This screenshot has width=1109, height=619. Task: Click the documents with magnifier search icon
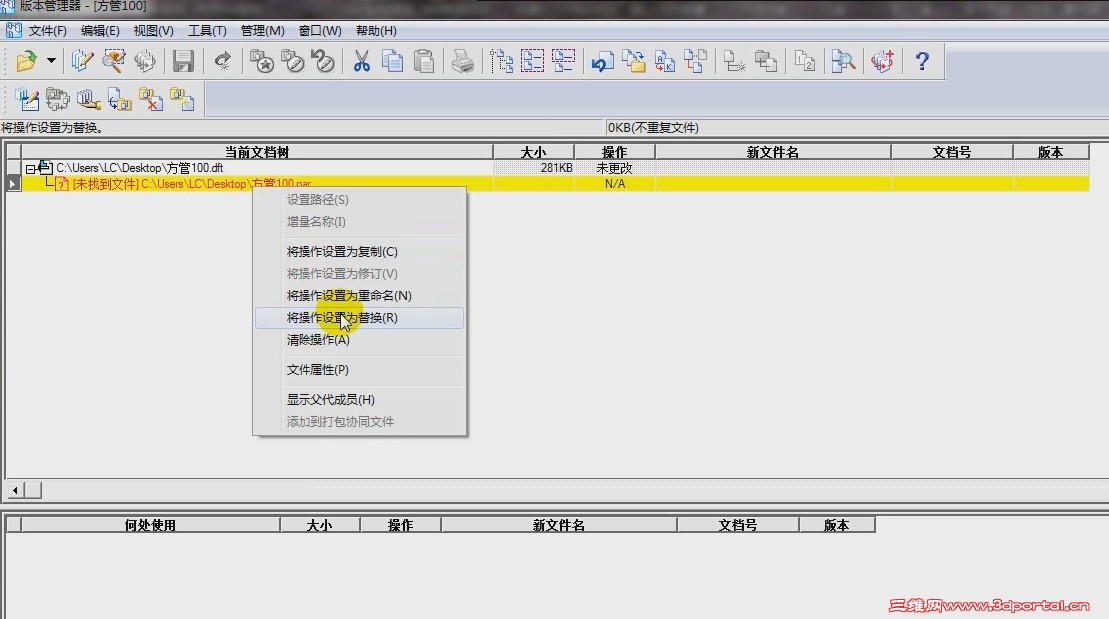click(x=843, y=61)
